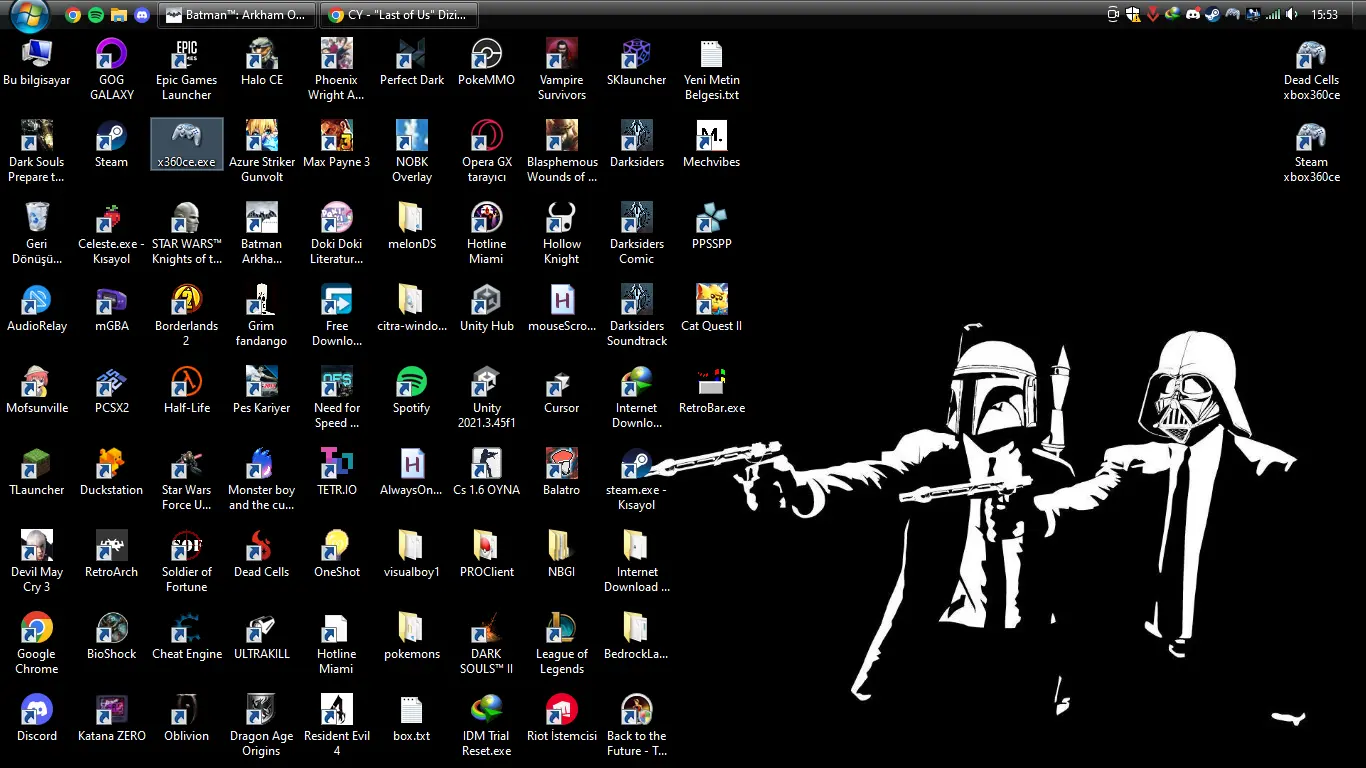Launch RetroArch from the desktop
1366x768 pixels.
coord(112,554)
